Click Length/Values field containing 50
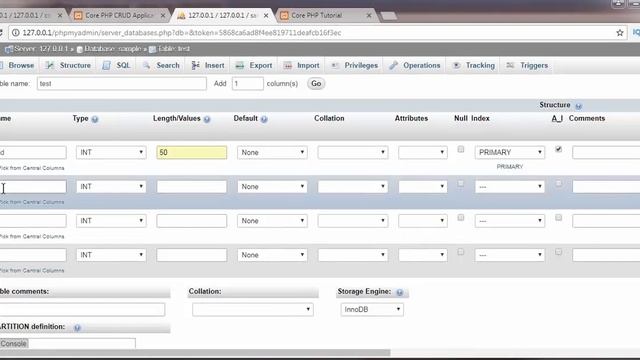Screen dimensions: 640x360 tap(191, 152)
